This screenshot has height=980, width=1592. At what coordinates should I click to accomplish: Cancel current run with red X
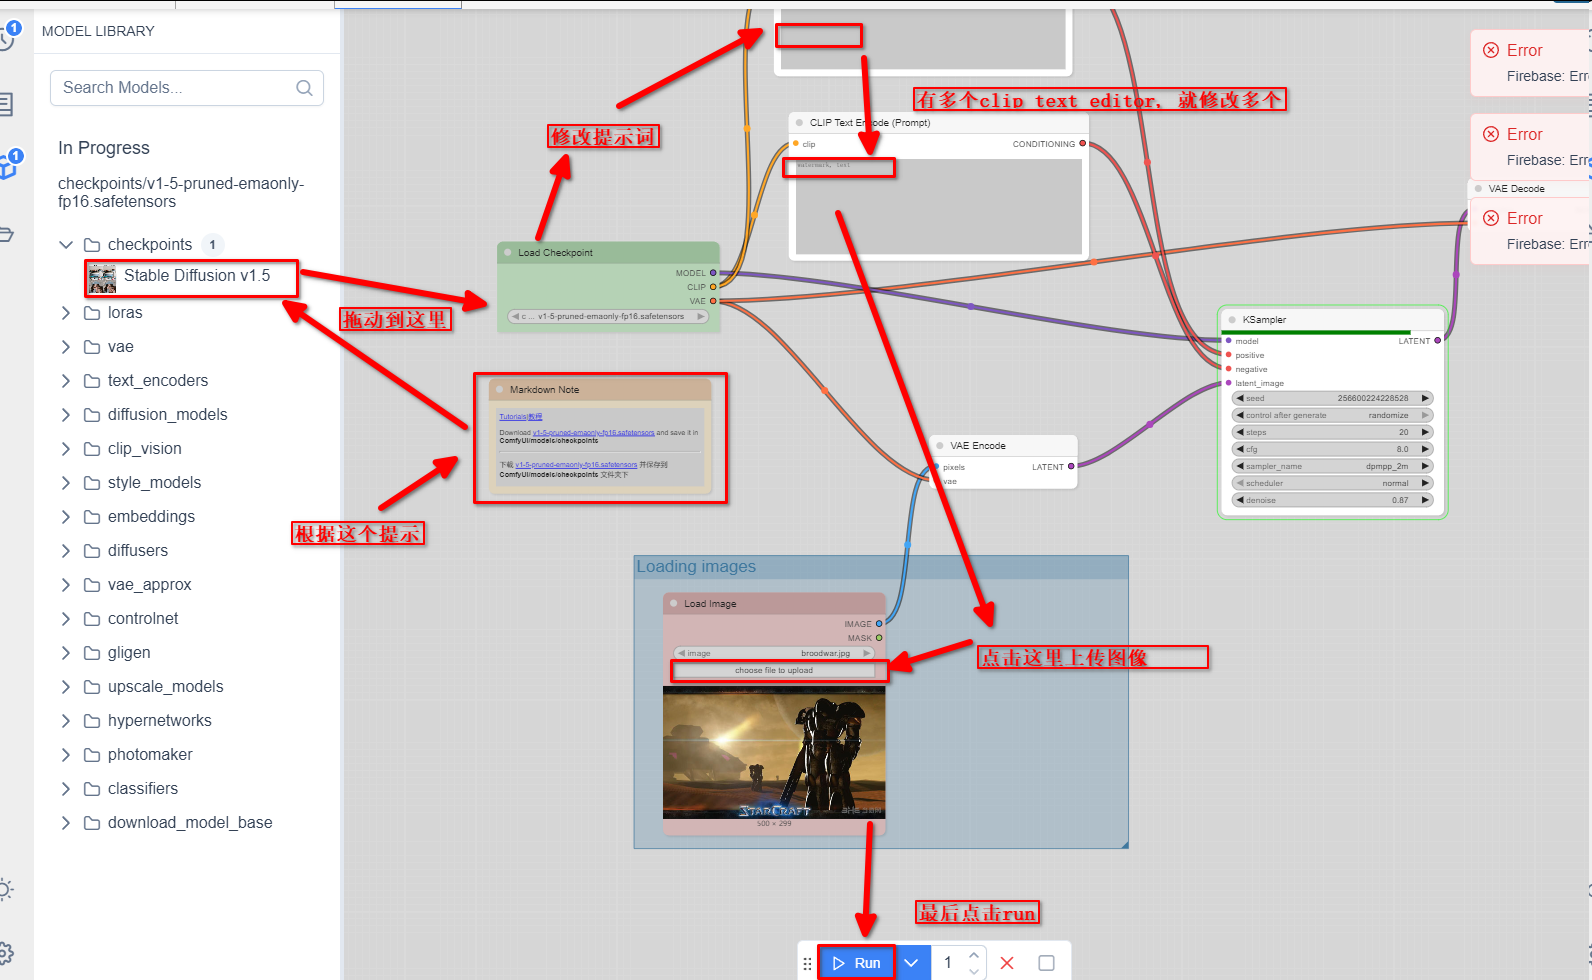pyautogui.click(x=1007, y=963)
